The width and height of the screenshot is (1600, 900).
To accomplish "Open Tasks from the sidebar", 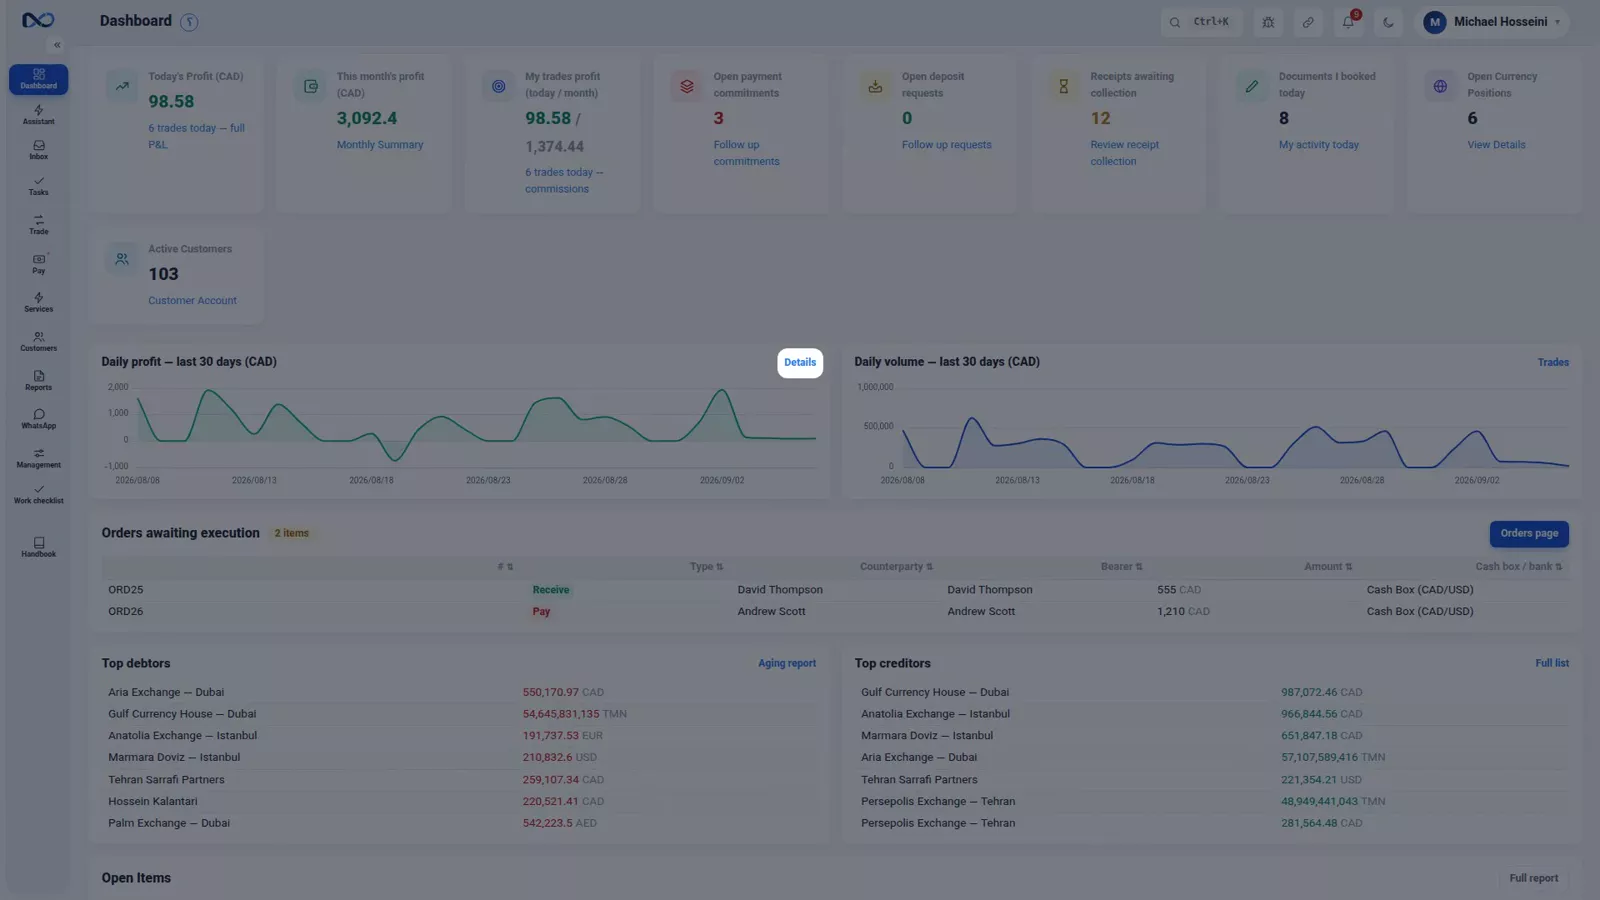I will click(x=38, y=186).
